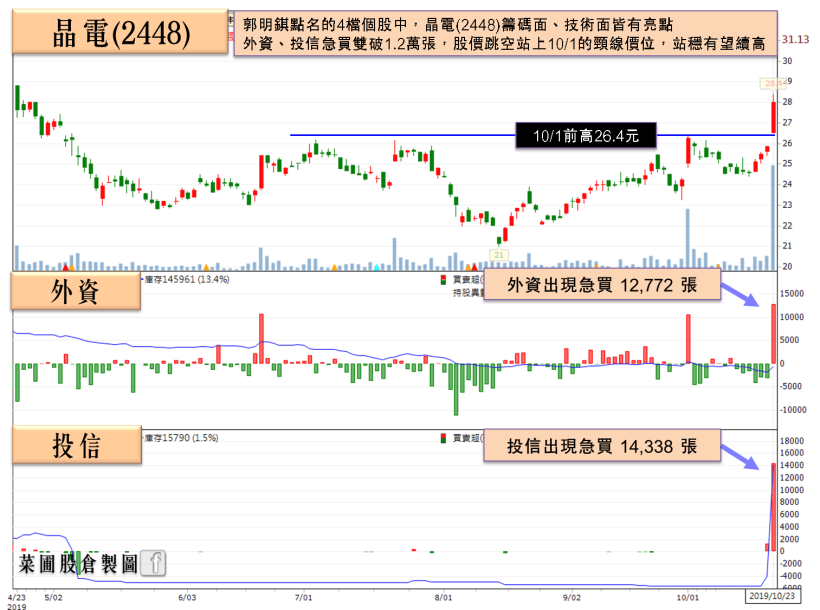Viewport: 820px width, 610px height.
Task: Click the 31.13 price label at top right
Action: tap(797, 39)
